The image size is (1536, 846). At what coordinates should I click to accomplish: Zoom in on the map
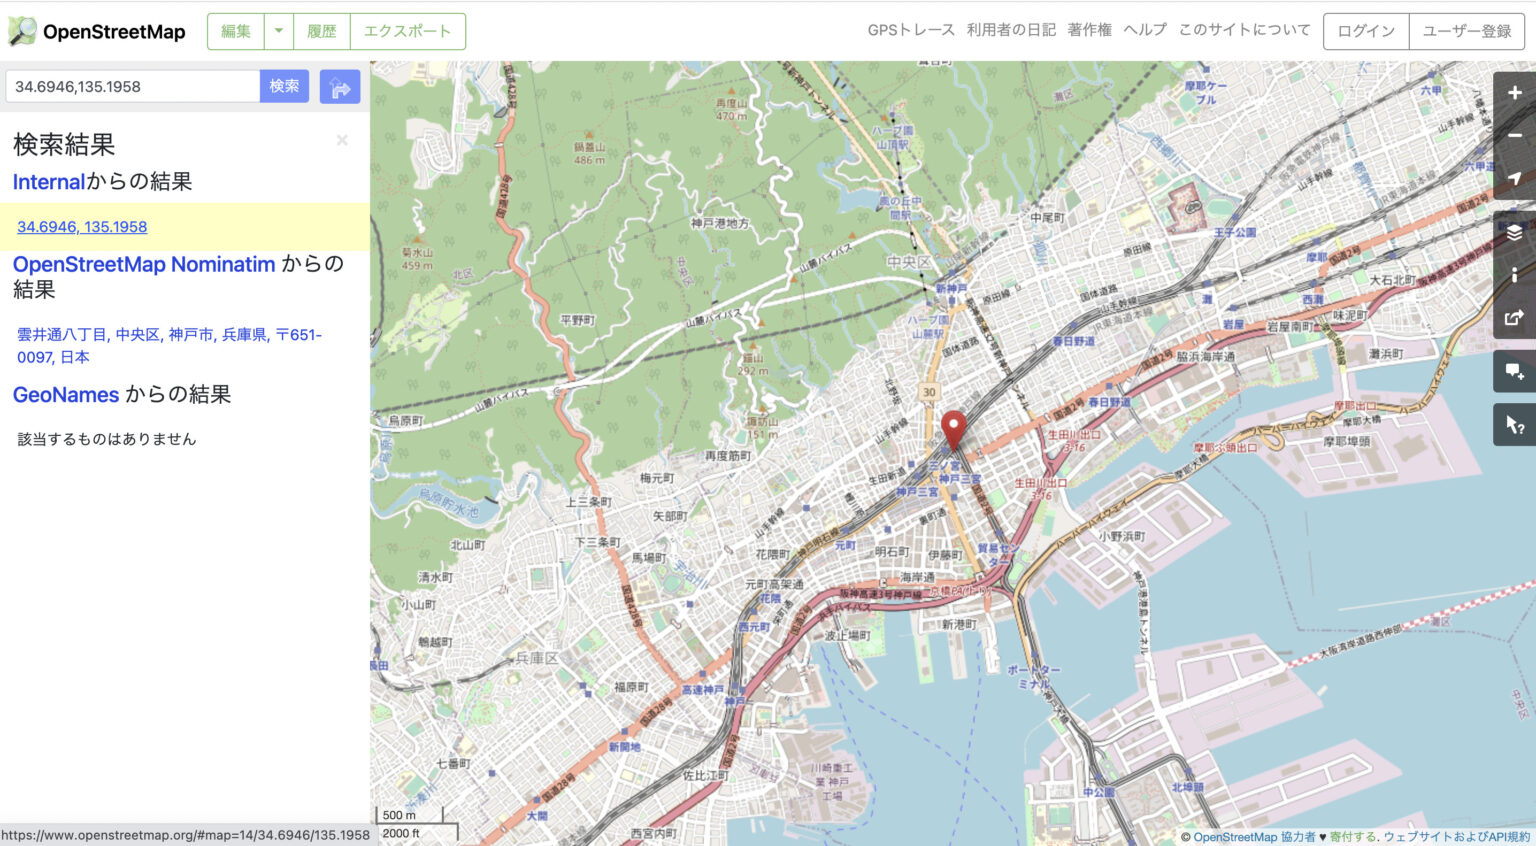1513,92
